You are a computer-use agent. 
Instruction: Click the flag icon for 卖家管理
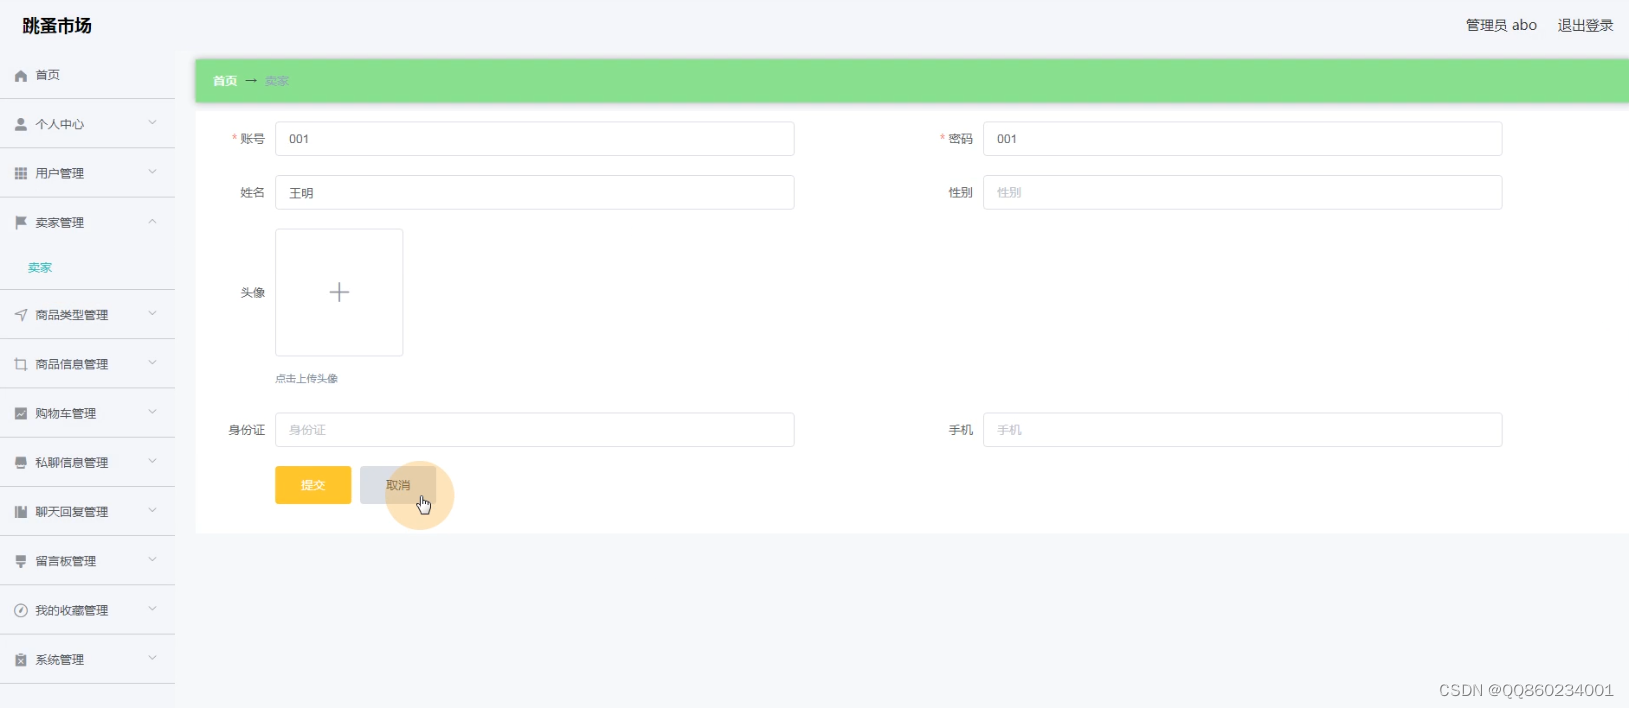(21, 223)
